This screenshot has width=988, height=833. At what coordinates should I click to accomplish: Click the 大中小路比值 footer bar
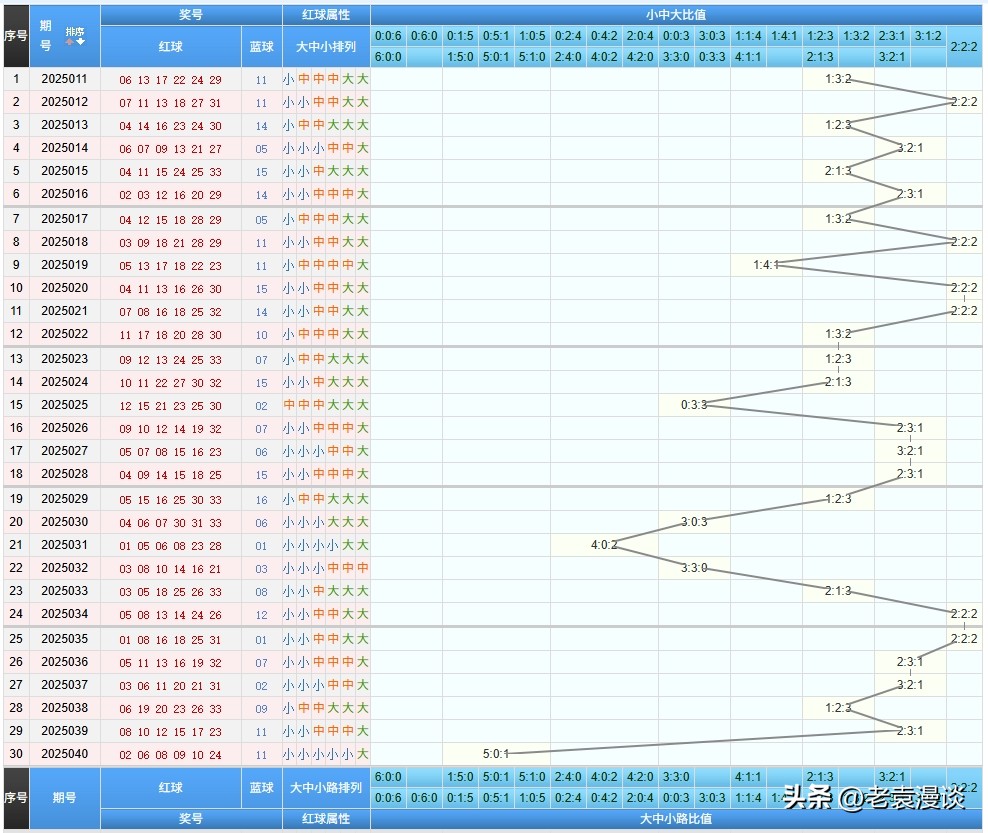point(676,819)
